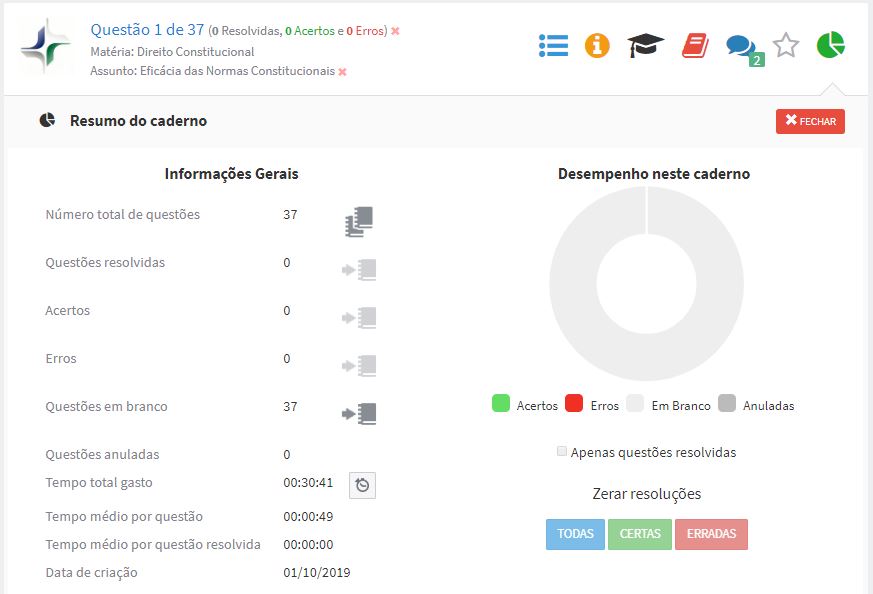
Task: Remove the Resolvidas filter with its red X
Action: (x=394, y=30)
